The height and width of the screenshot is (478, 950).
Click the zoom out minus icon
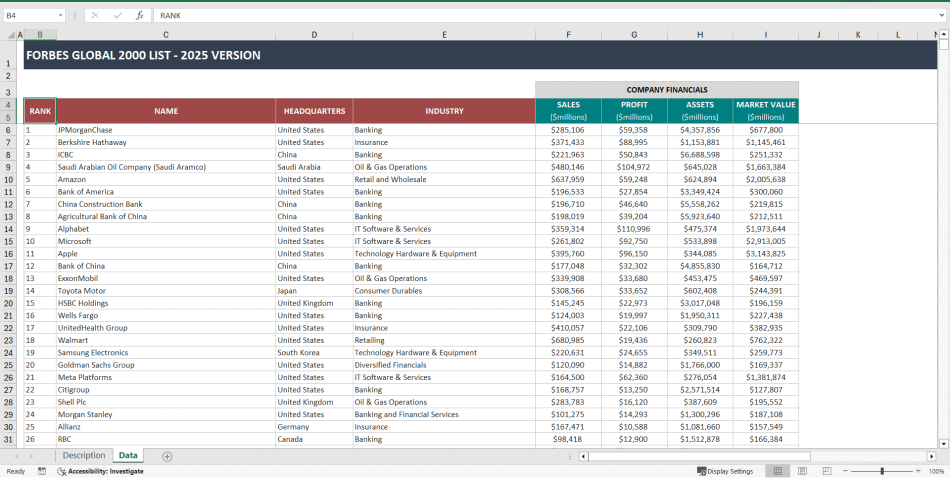[845, 471]
